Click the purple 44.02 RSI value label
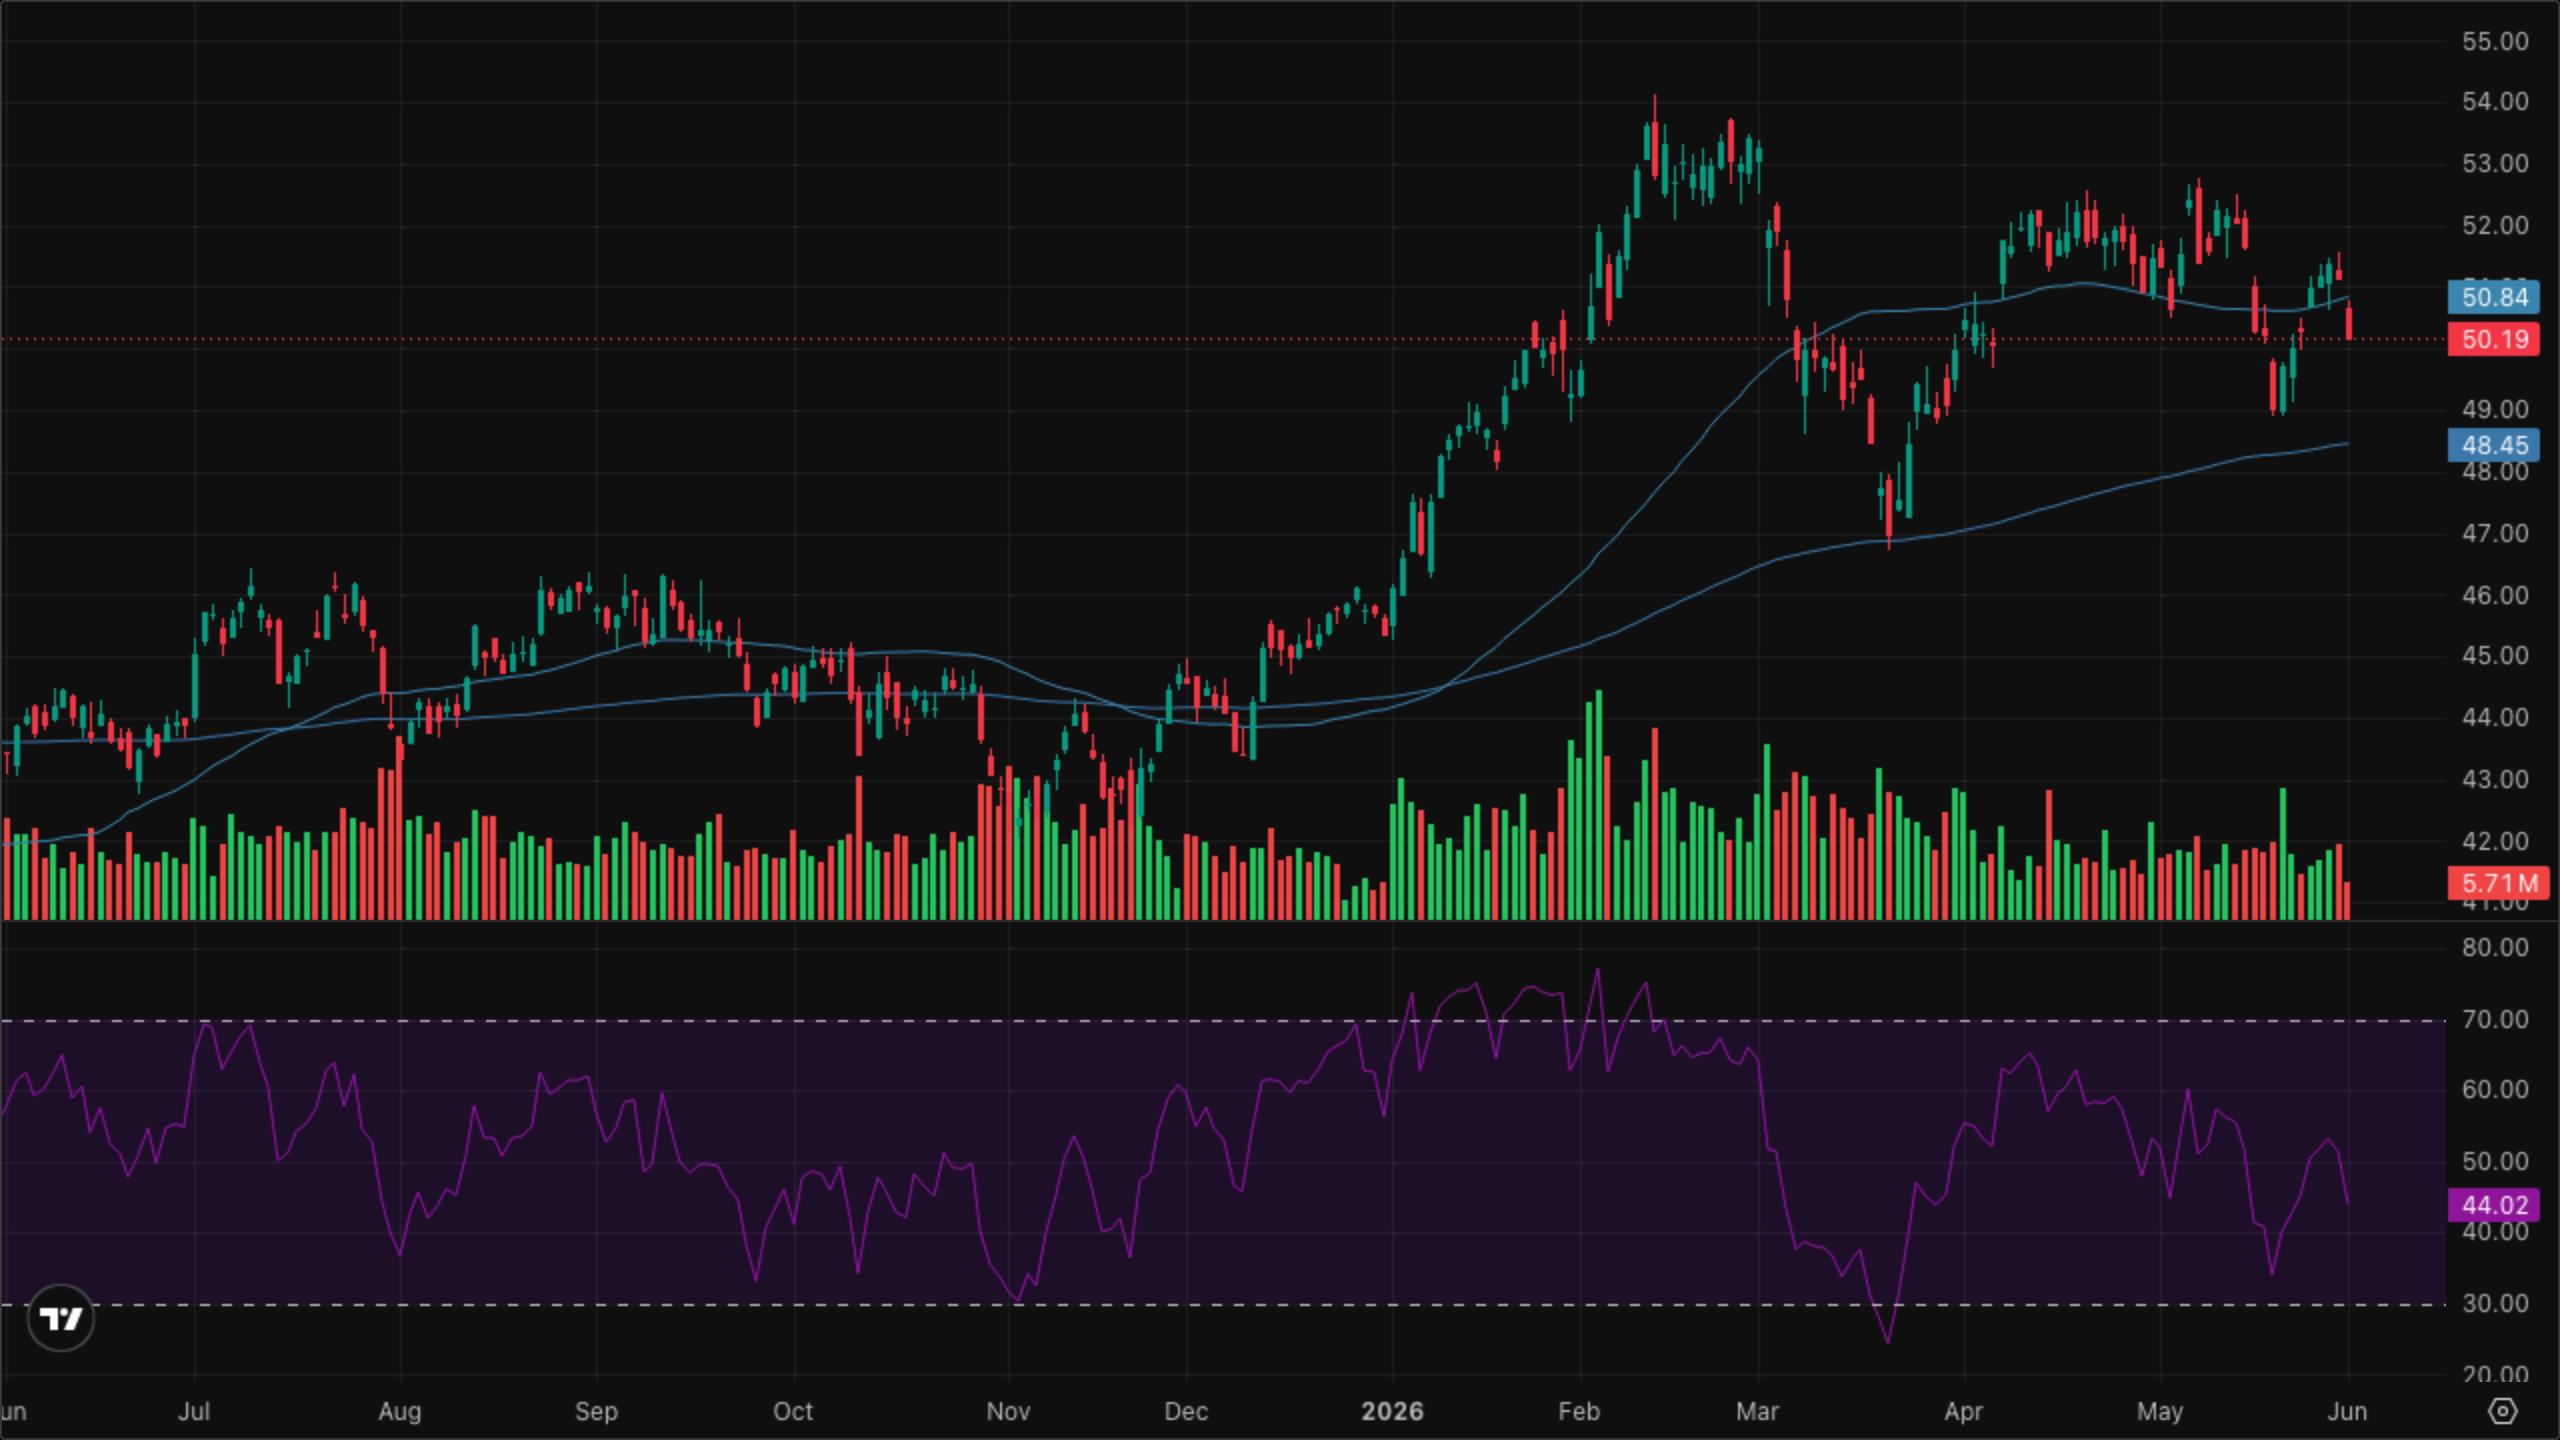 pyautogui.click(x=2494, y=1205)
